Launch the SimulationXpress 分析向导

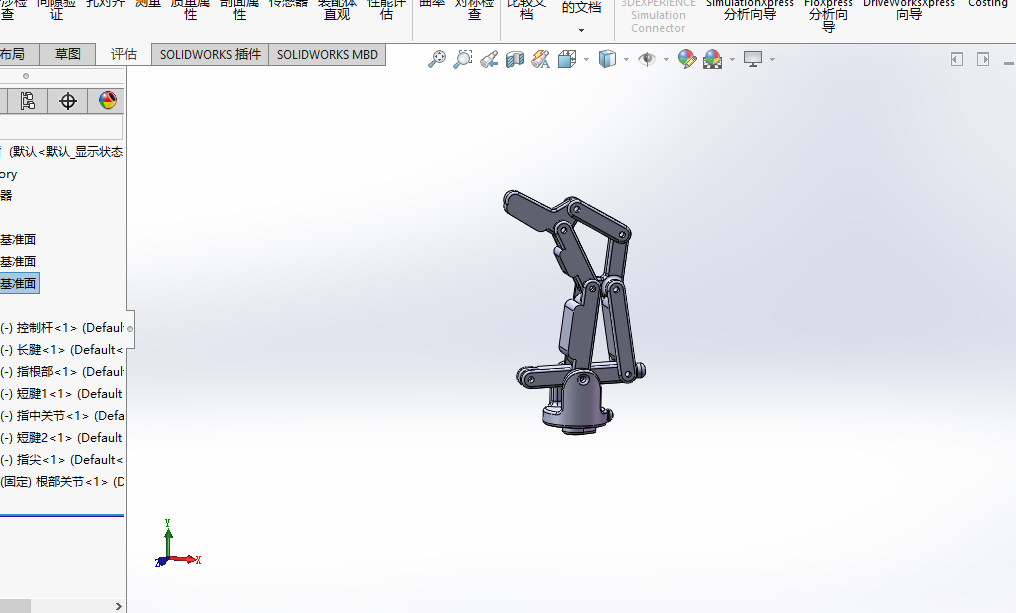[x=750, y=9]
